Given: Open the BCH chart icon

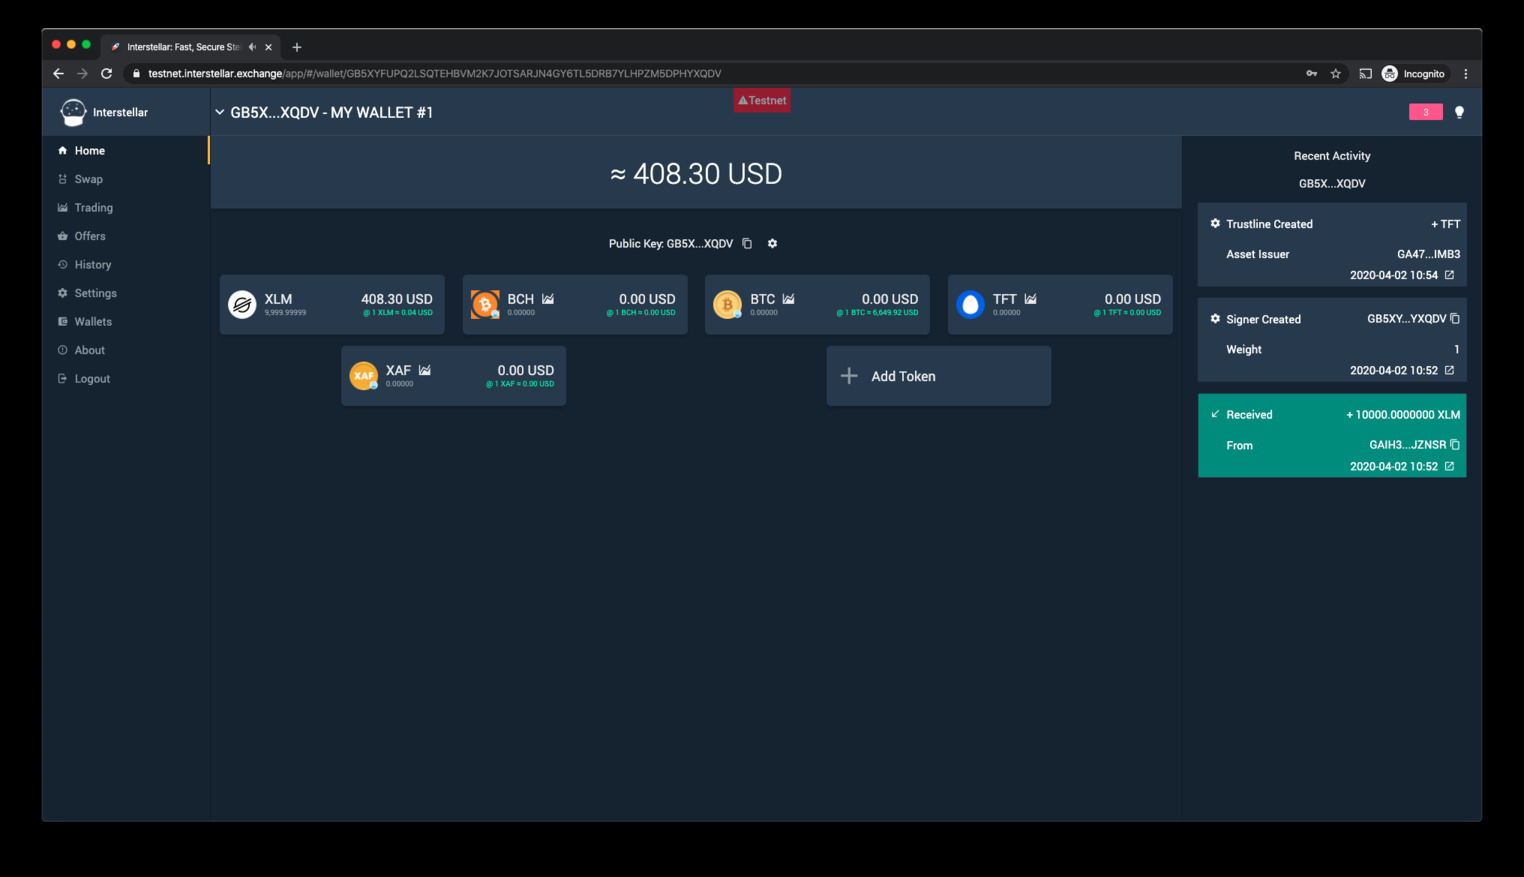Looking at the screenshot, I should pos(548,299).
